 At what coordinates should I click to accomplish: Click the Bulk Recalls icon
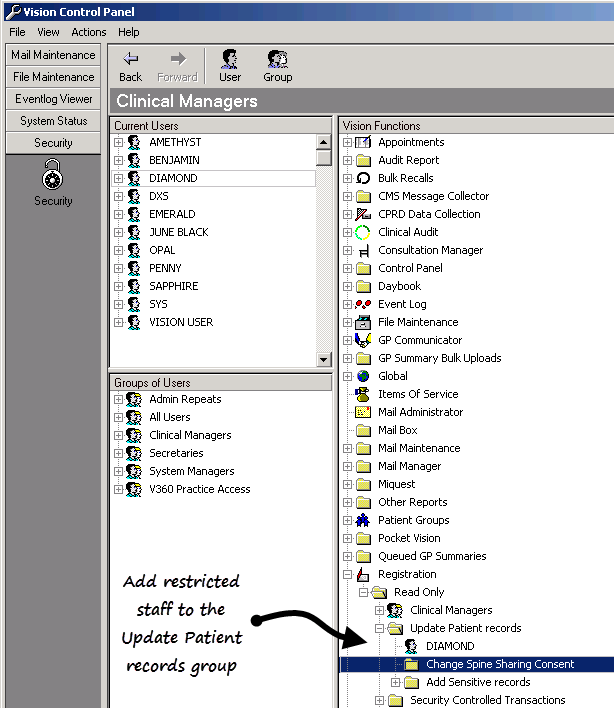click(363, 178)
